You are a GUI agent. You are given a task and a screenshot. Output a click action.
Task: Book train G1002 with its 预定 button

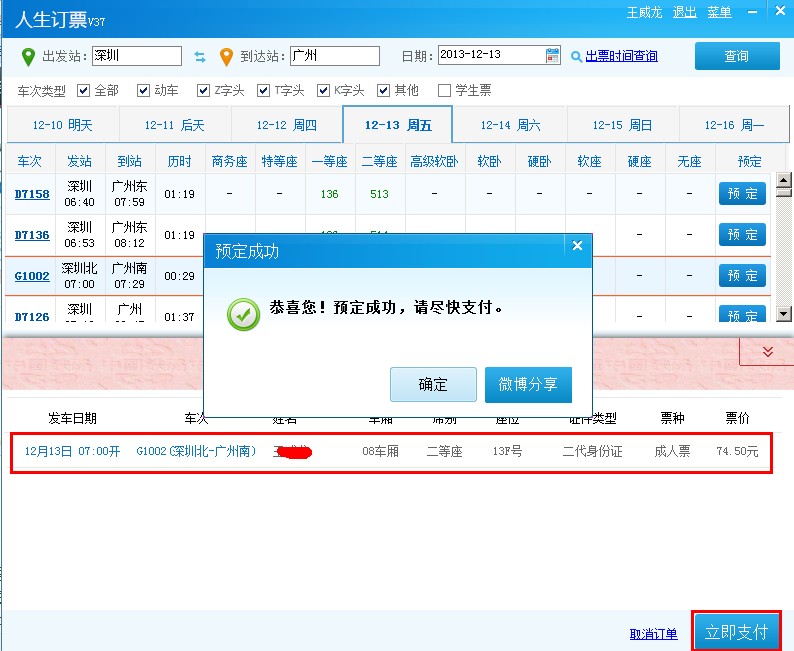pos(742,275)
